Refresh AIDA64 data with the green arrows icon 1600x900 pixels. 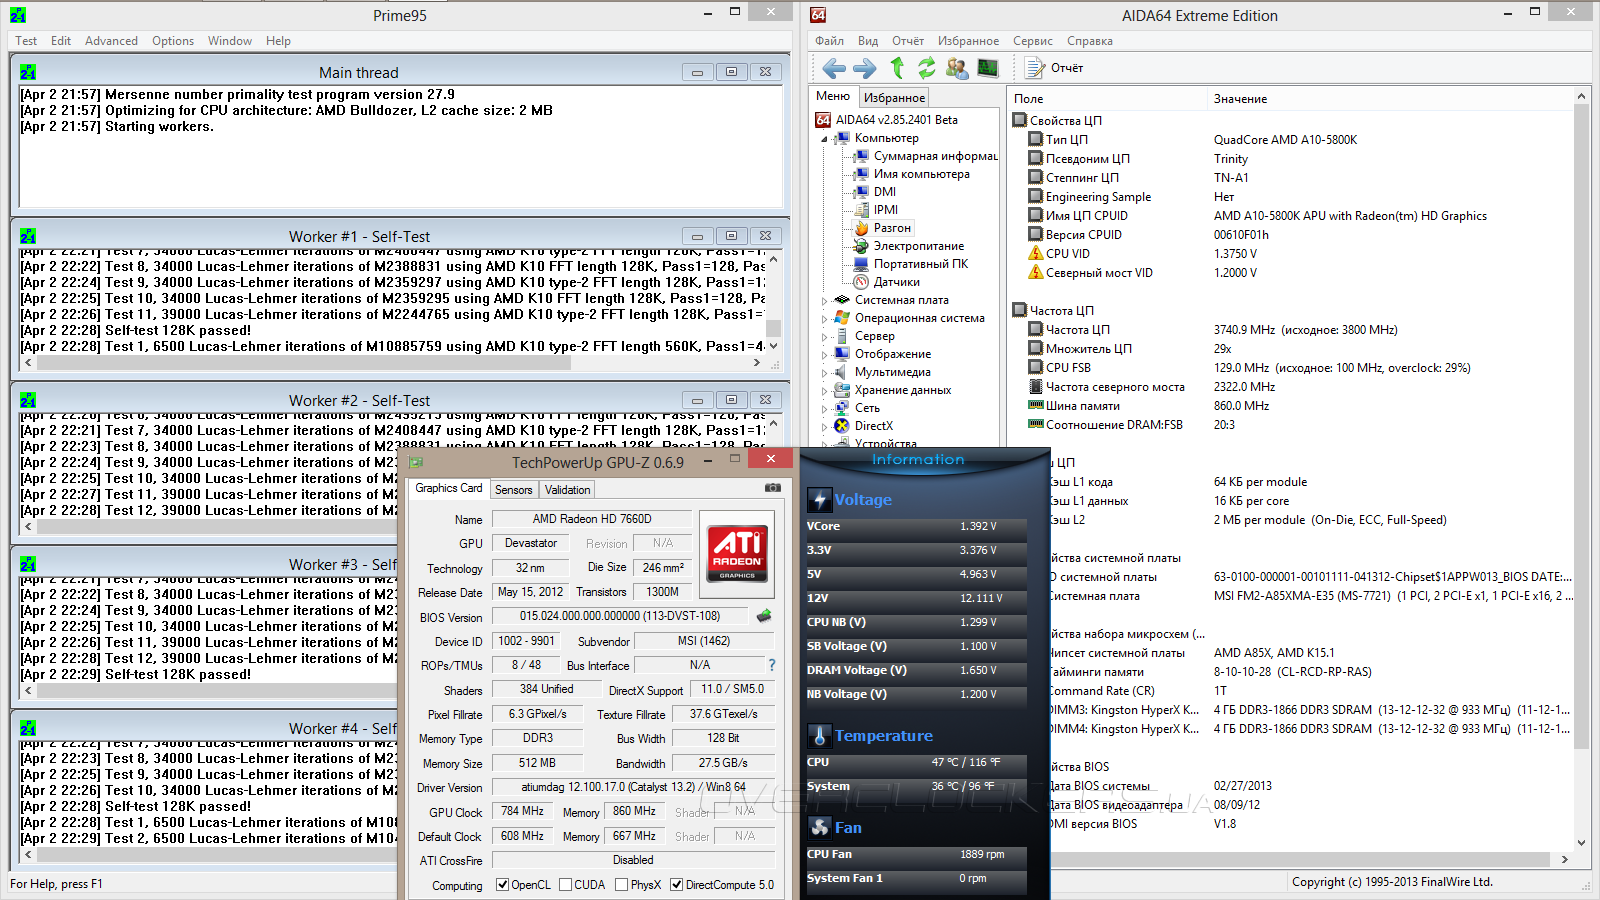pyautogui.click(x=927, y=68)
